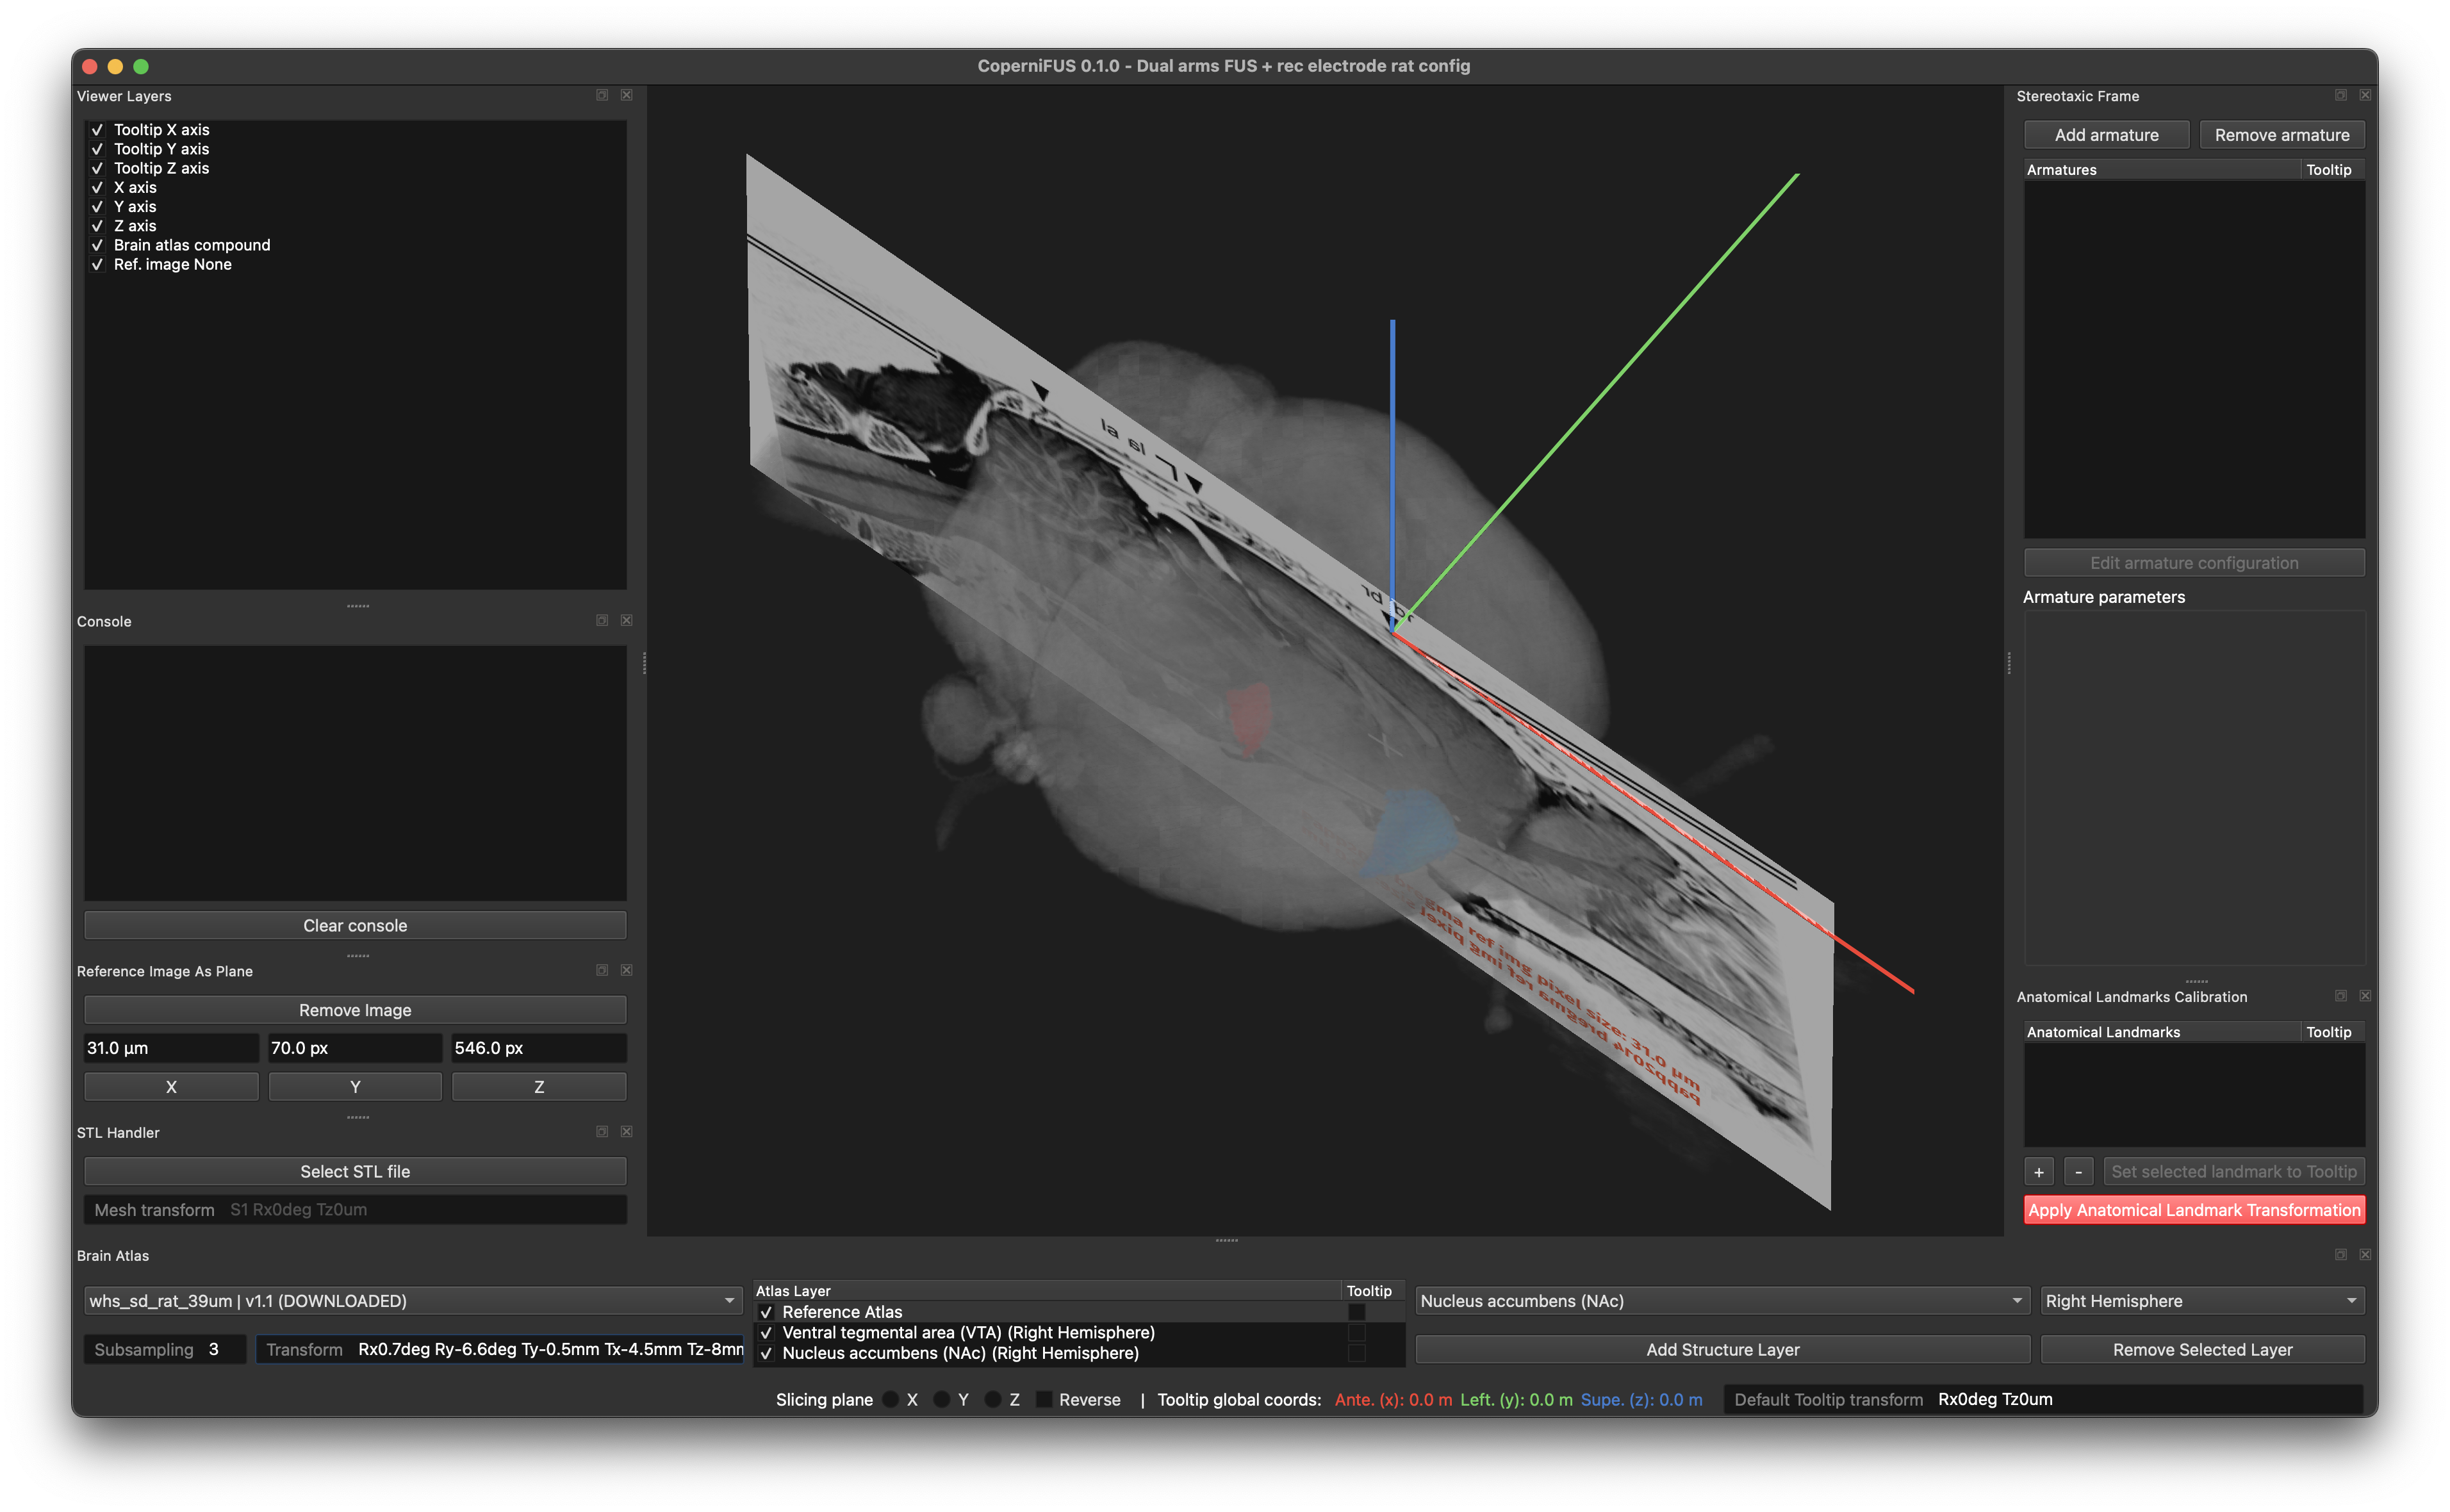Uncheck the Ventral tegmental area layer
2450x1512 pixels.
pos(766,1333)
